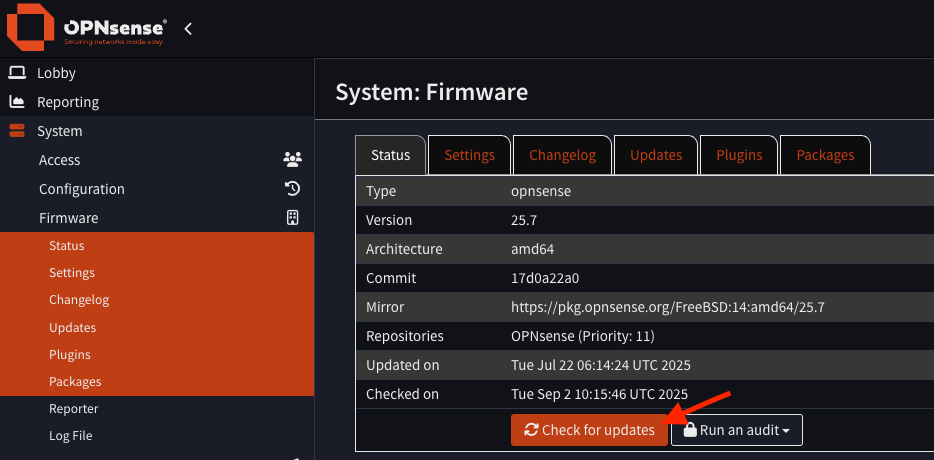The height and width of the screenshot is (460, 934).
Task: Click the Access users icon
Action: click(292, 160)
